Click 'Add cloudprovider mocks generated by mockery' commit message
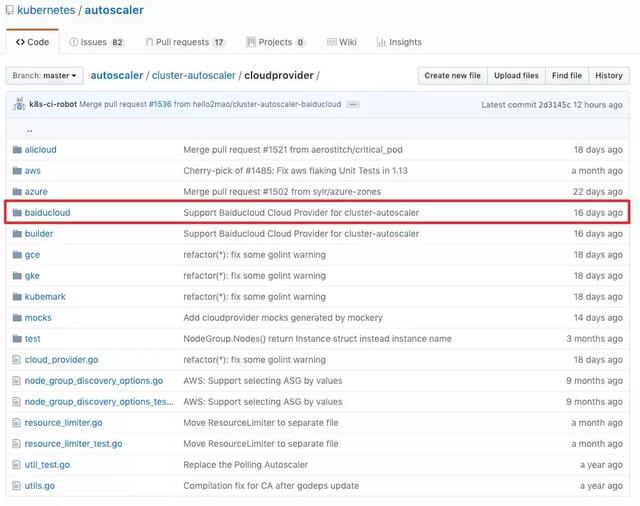 pos(283,318)
